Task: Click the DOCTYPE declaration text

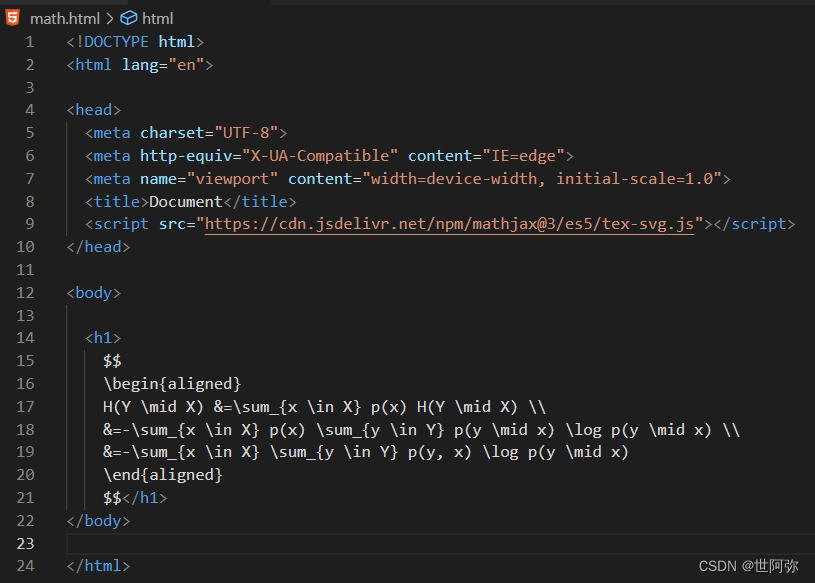Action: click(x=135, y=42)
